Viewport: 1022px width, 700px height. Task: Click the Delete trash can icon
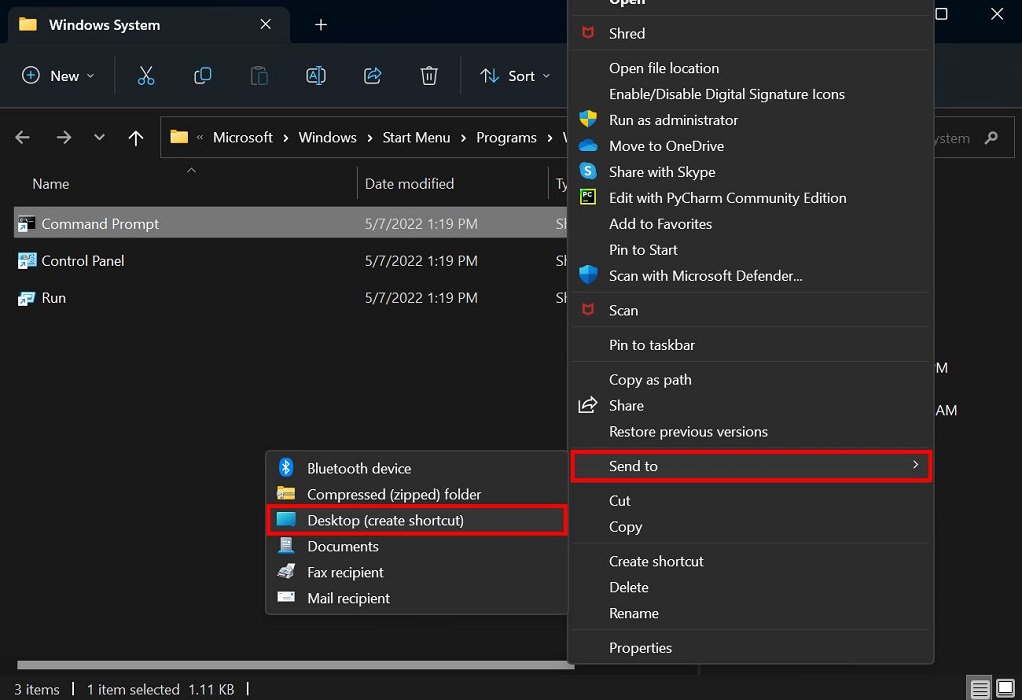point(429,76)
